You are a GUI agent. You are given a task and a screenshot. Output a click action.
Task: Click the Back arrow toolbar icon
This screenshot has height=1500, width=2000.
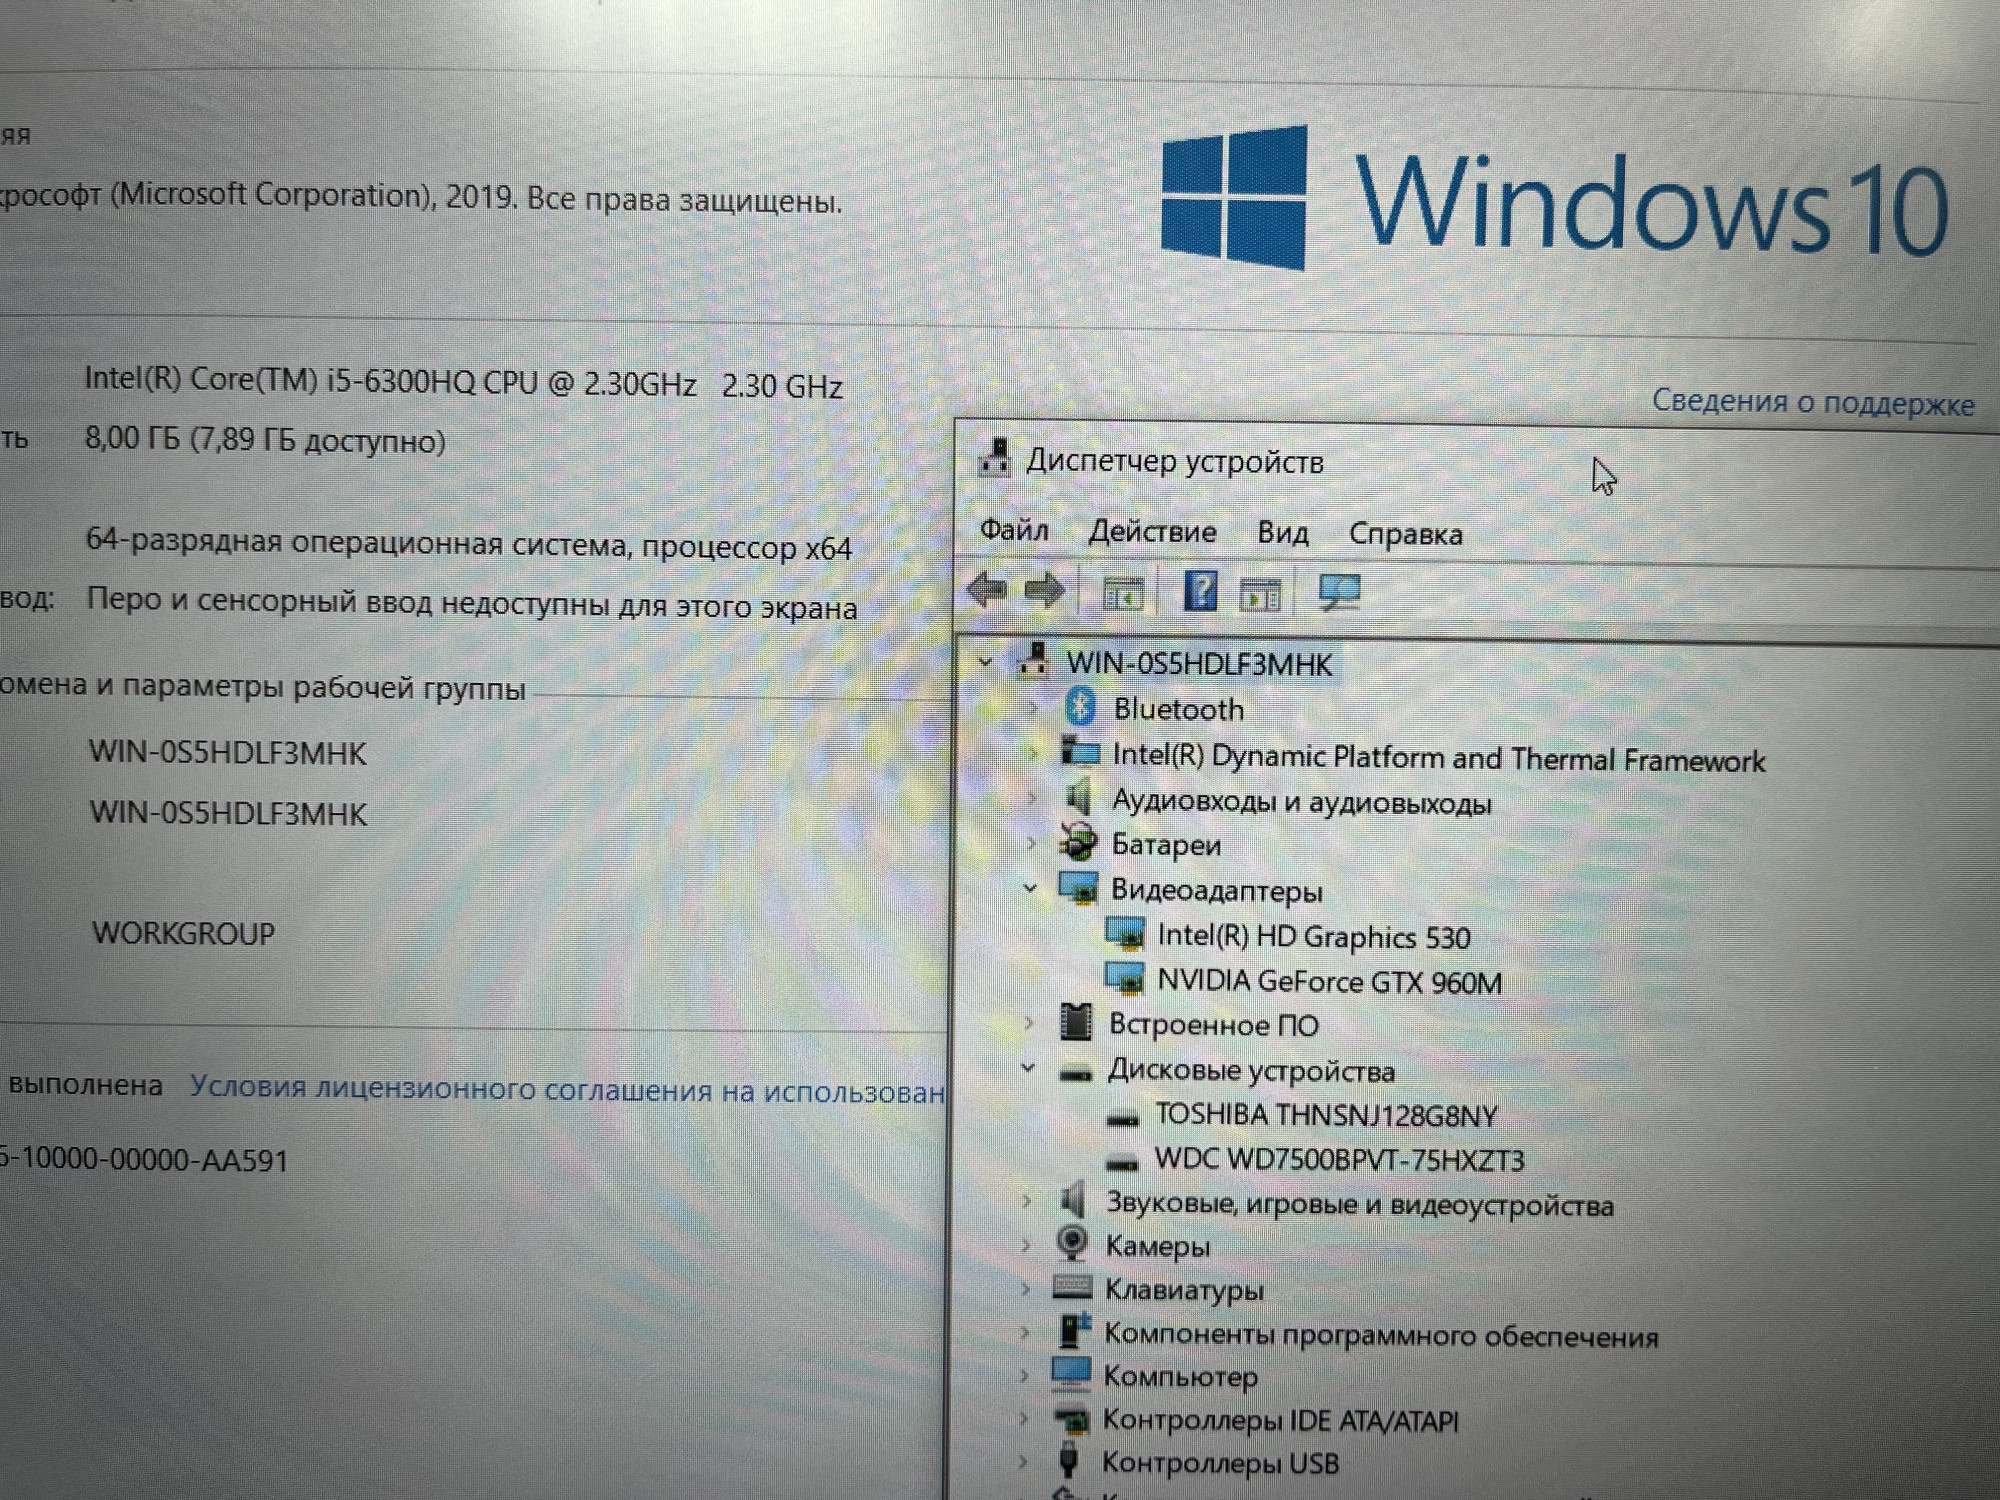(x=987, y=590)
